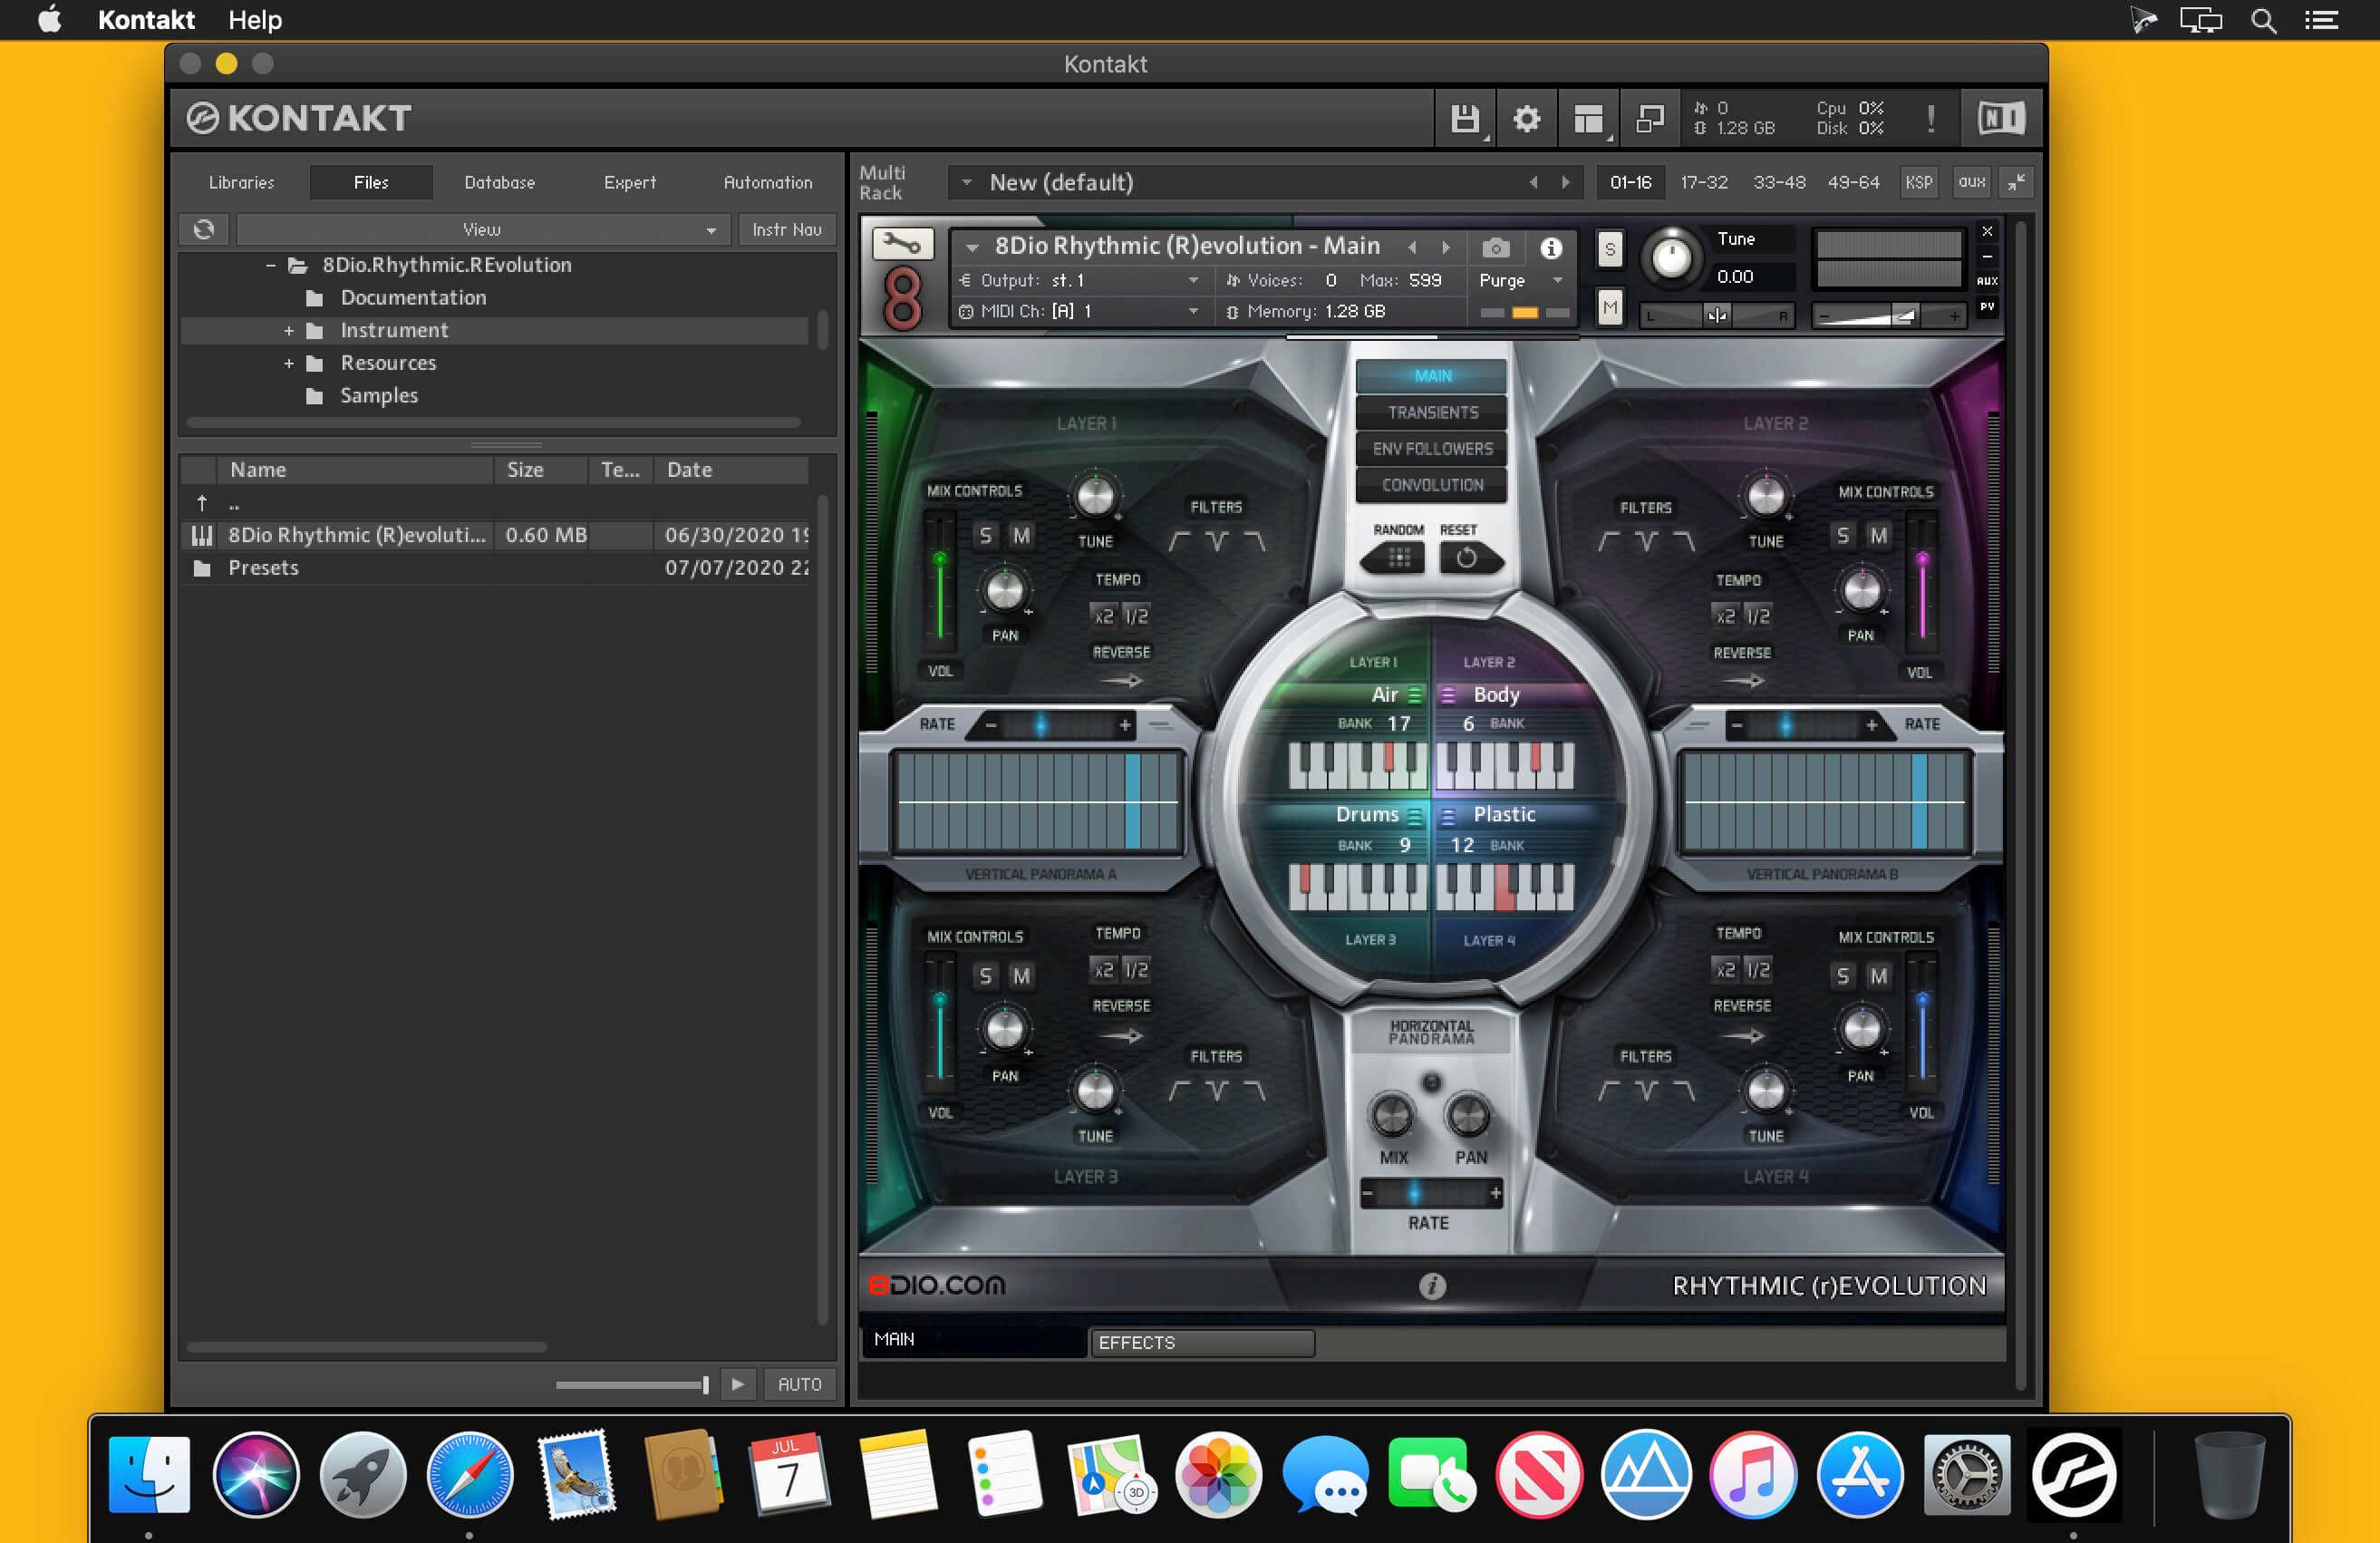The width and height of the screenshot is (2380, 1543).
Task: Click the Instr Nav button
Action: click(787, 229)
